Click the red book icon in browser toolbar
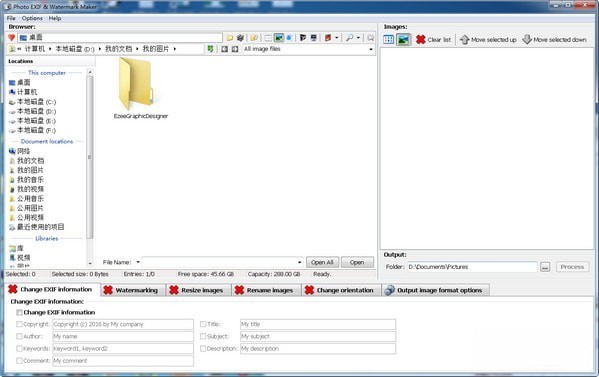Image resolution: width=599 pixels, height=377 pixels. click(328, 38)
